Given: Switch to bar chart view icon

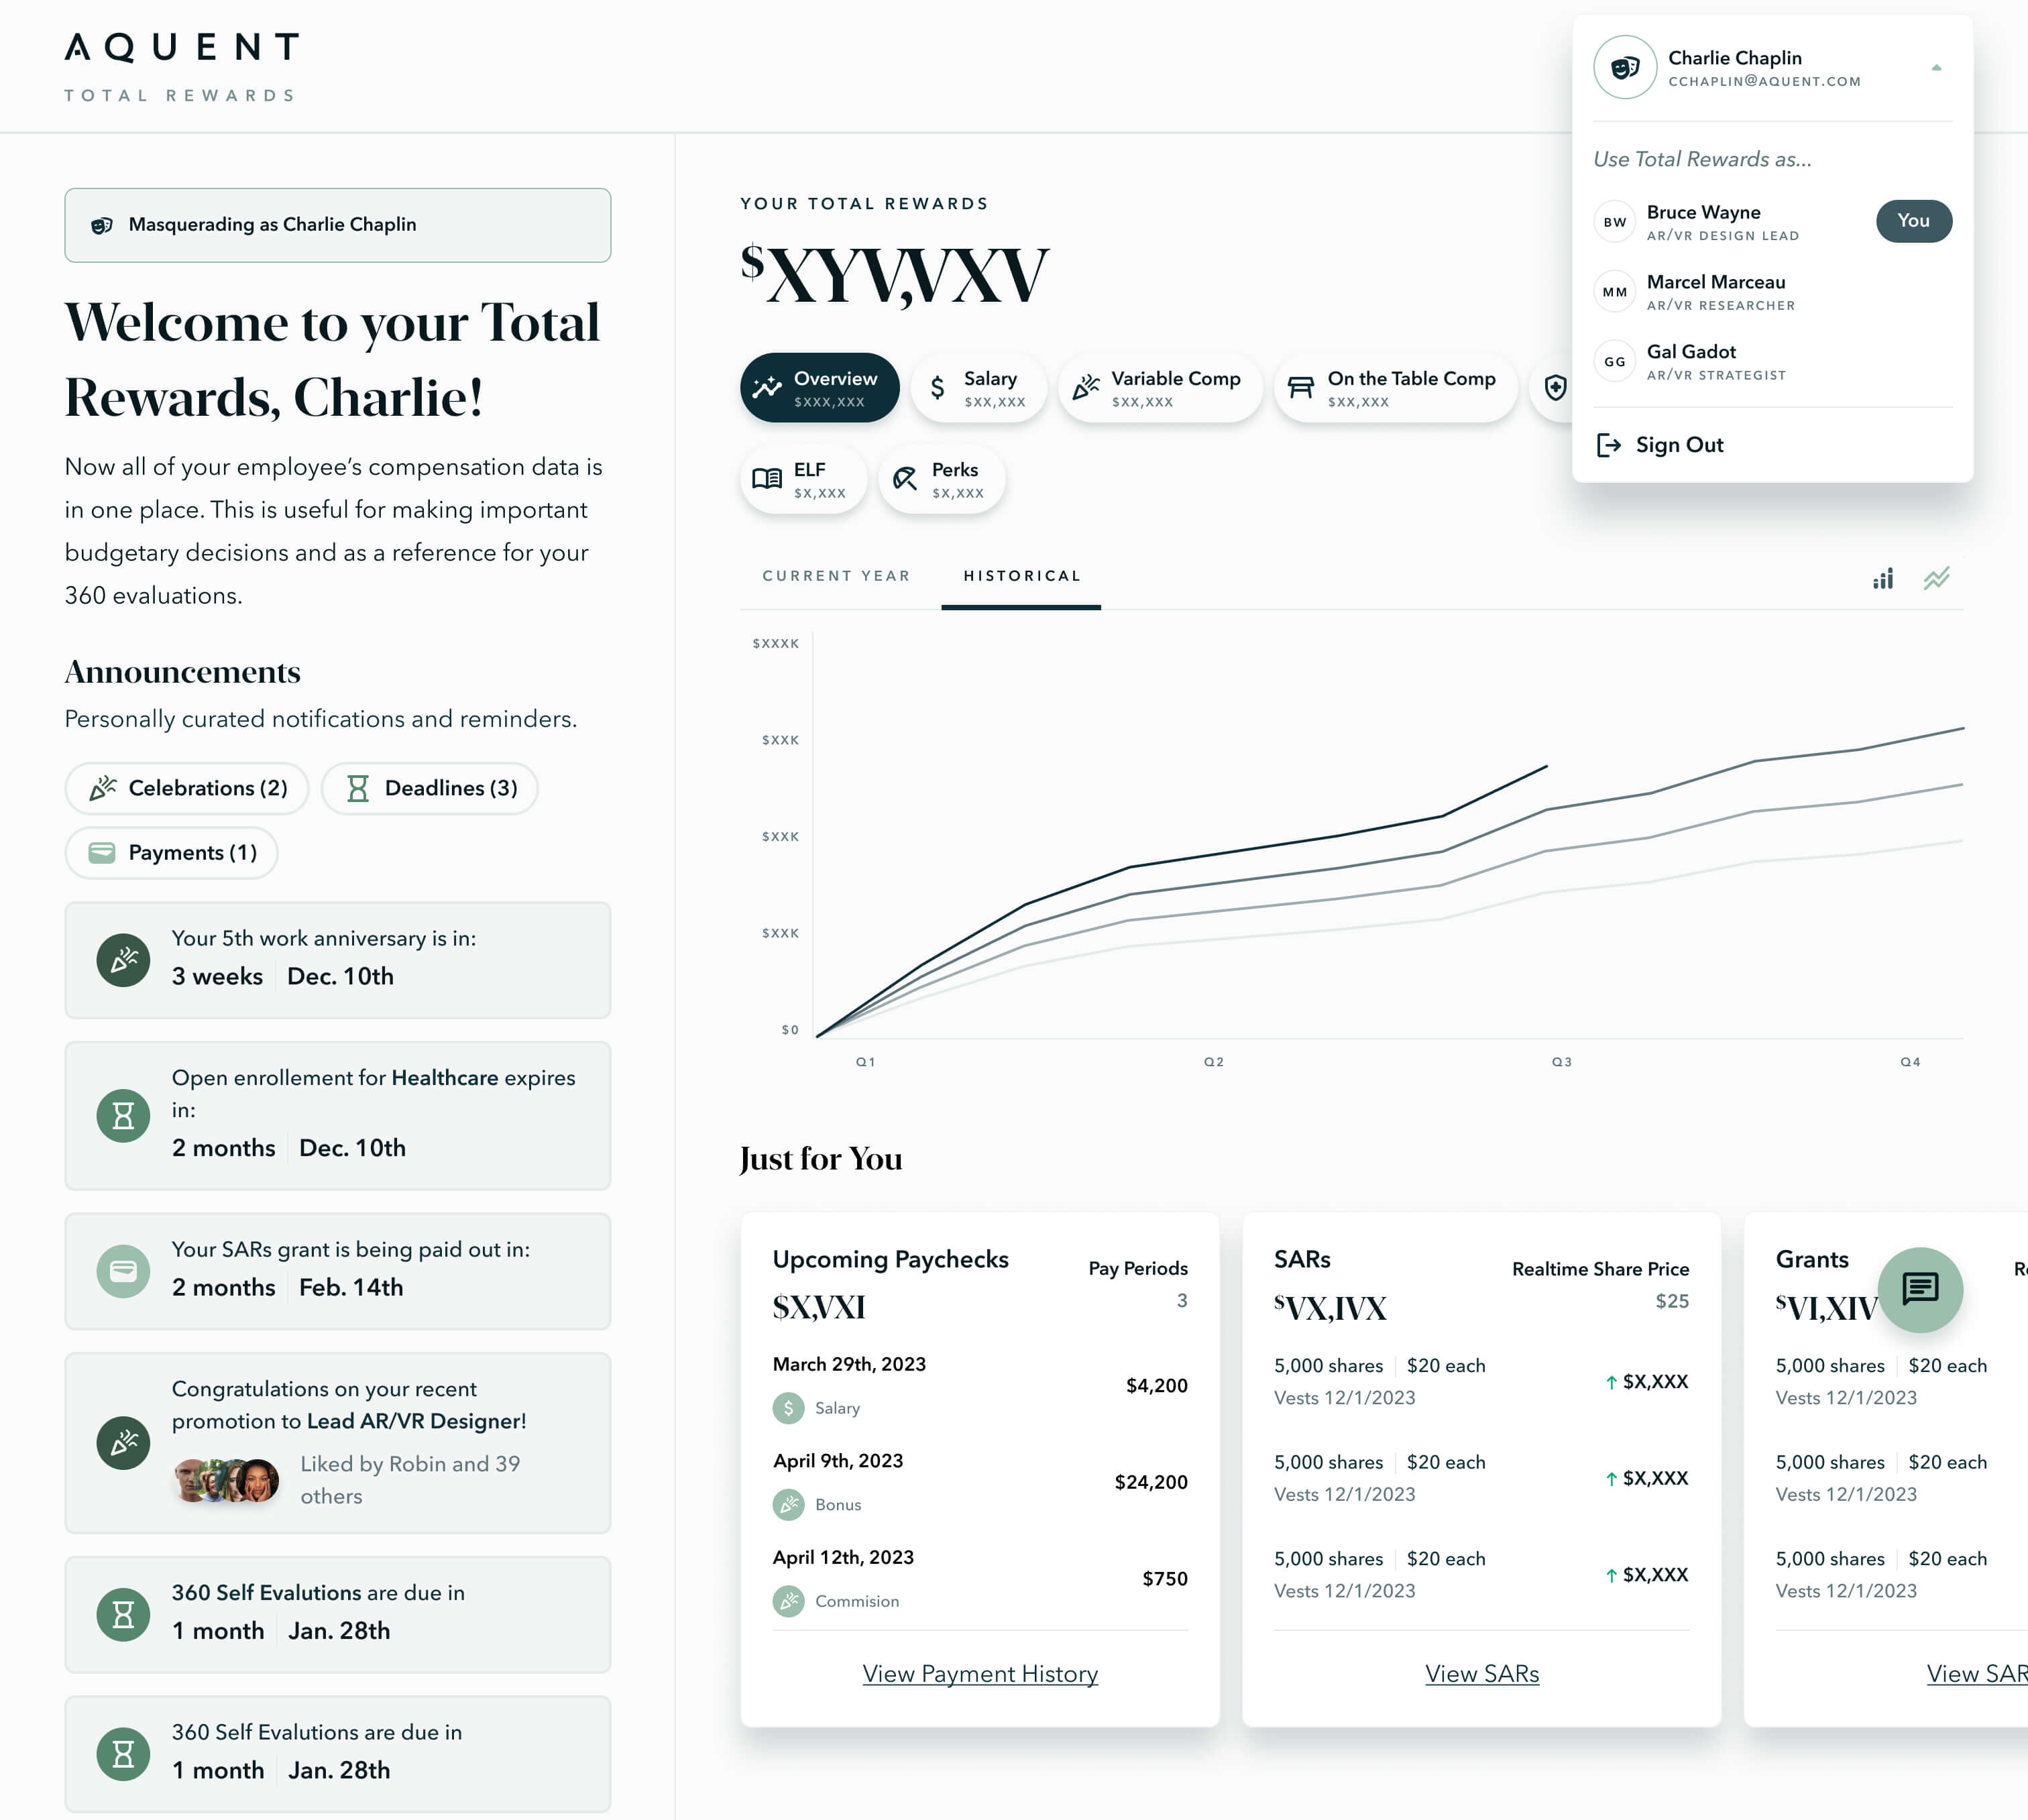Looking at the screenshot, I should click(x=1883, y=579).
